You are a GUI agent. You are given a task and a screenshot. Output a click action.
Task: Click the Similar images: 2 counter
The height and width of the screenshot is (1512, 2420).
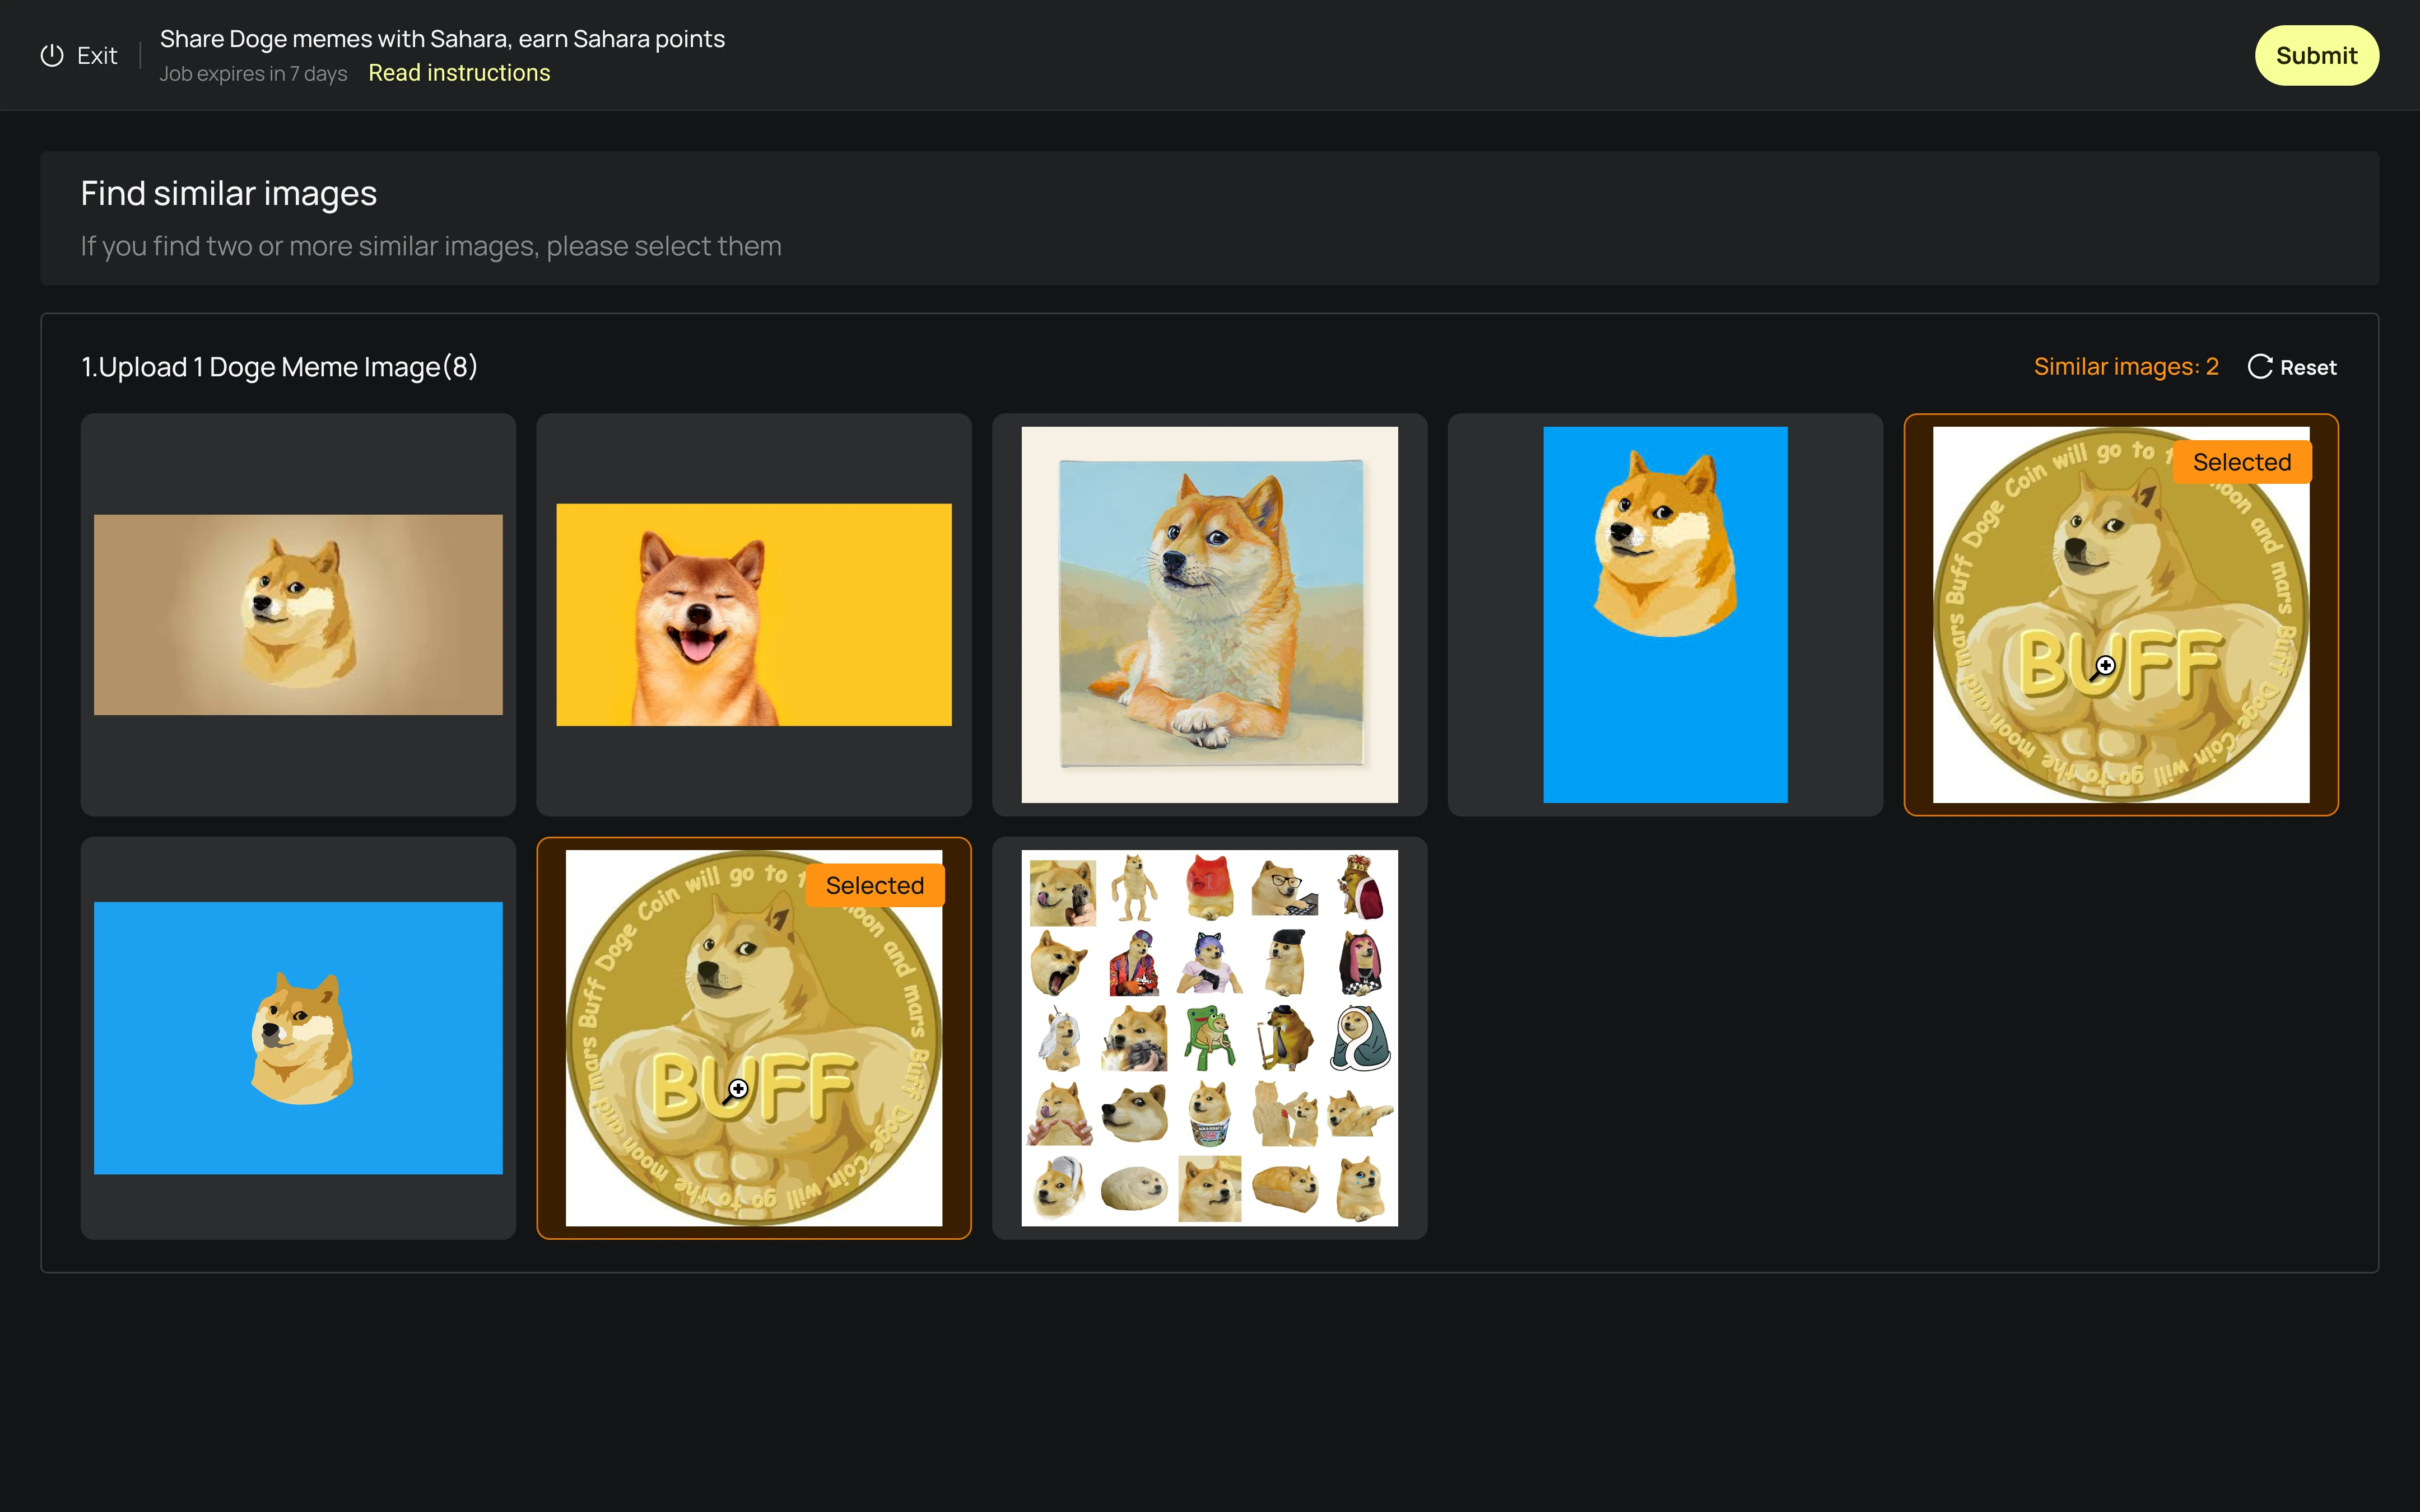(2125, 367)
